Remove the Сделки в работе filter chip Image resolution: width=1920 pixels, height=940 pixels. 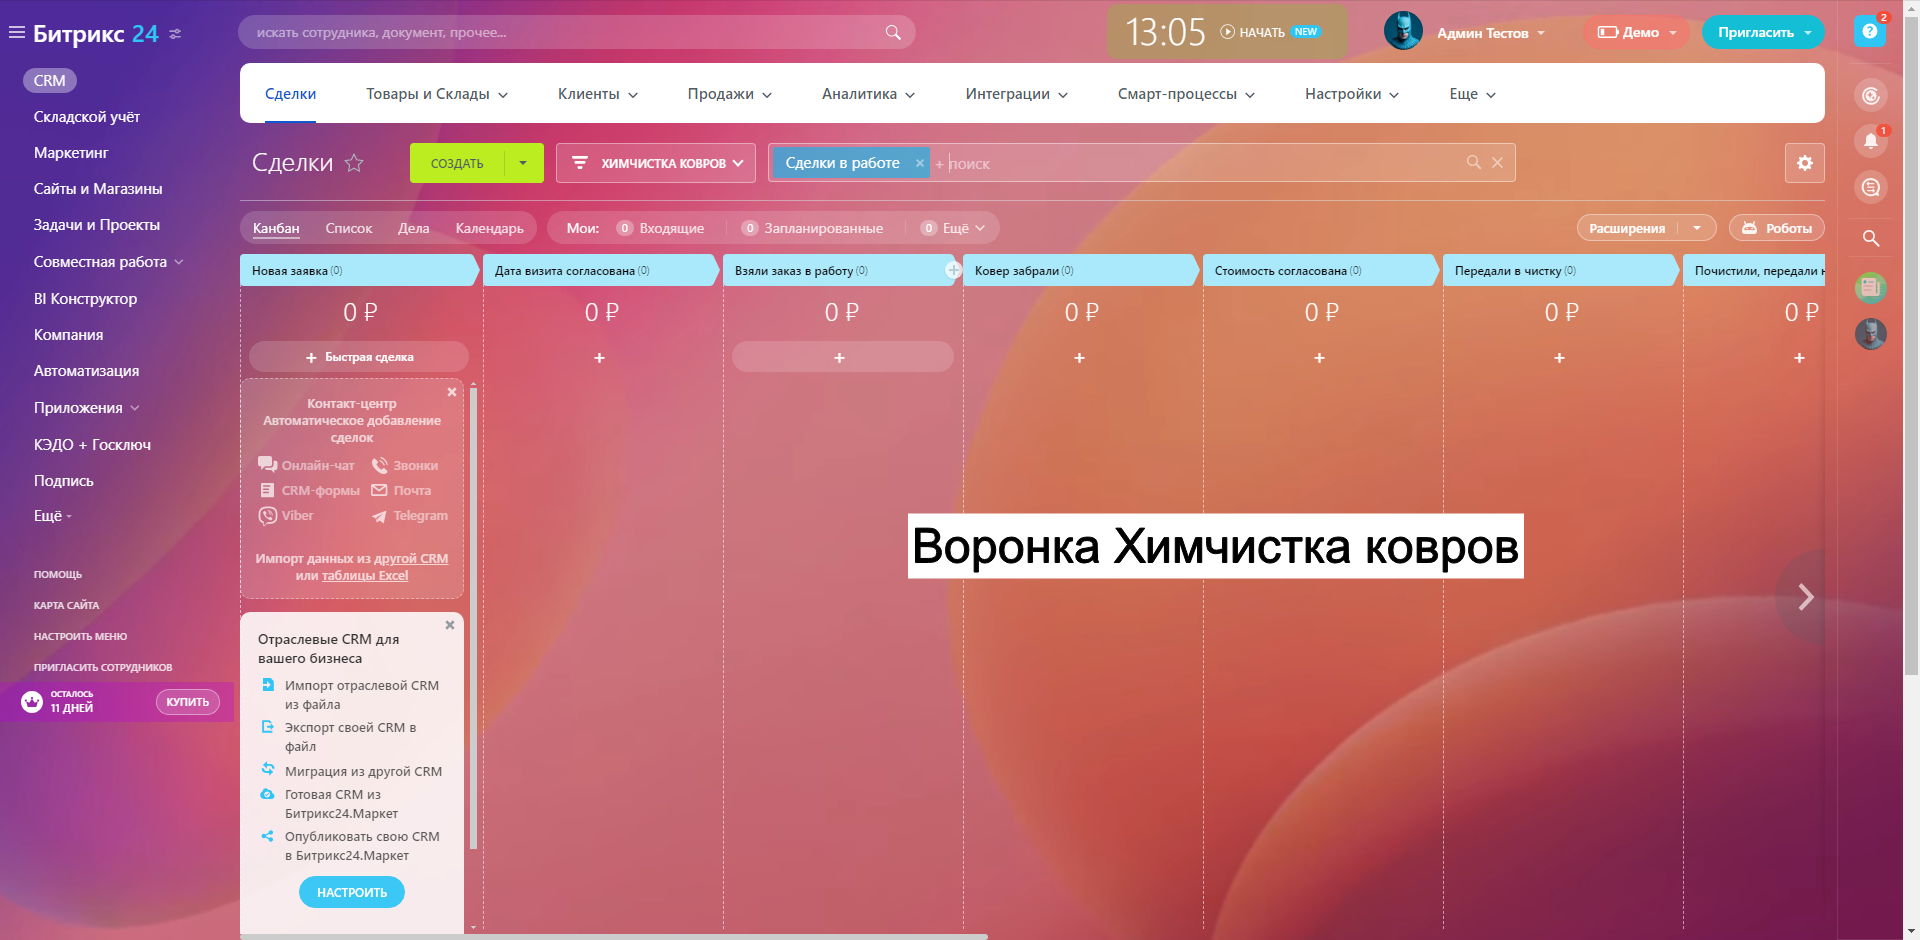920,163
